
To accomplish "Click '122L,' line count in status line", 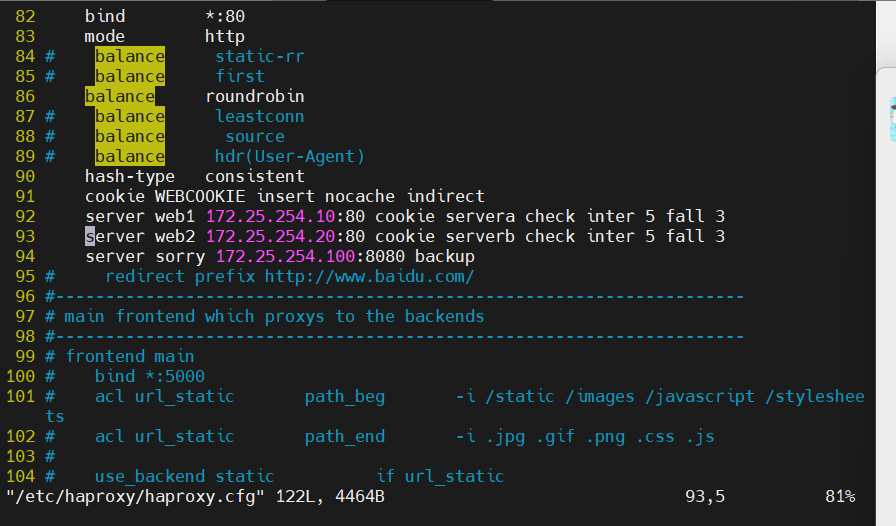I will 300,496.
